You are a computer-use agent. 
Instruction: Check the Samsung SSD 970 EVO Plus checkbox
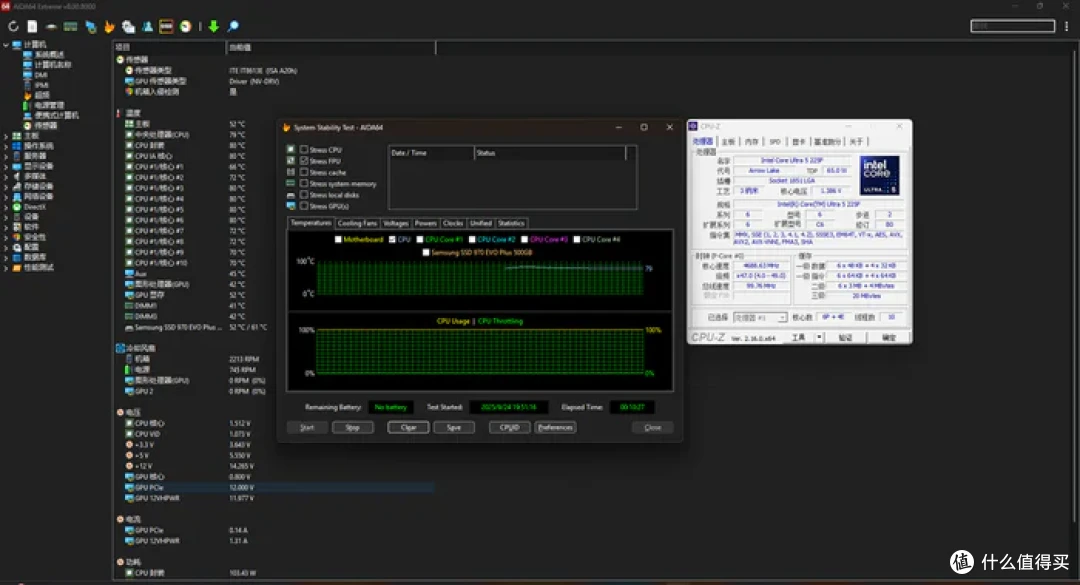point(426,253)
